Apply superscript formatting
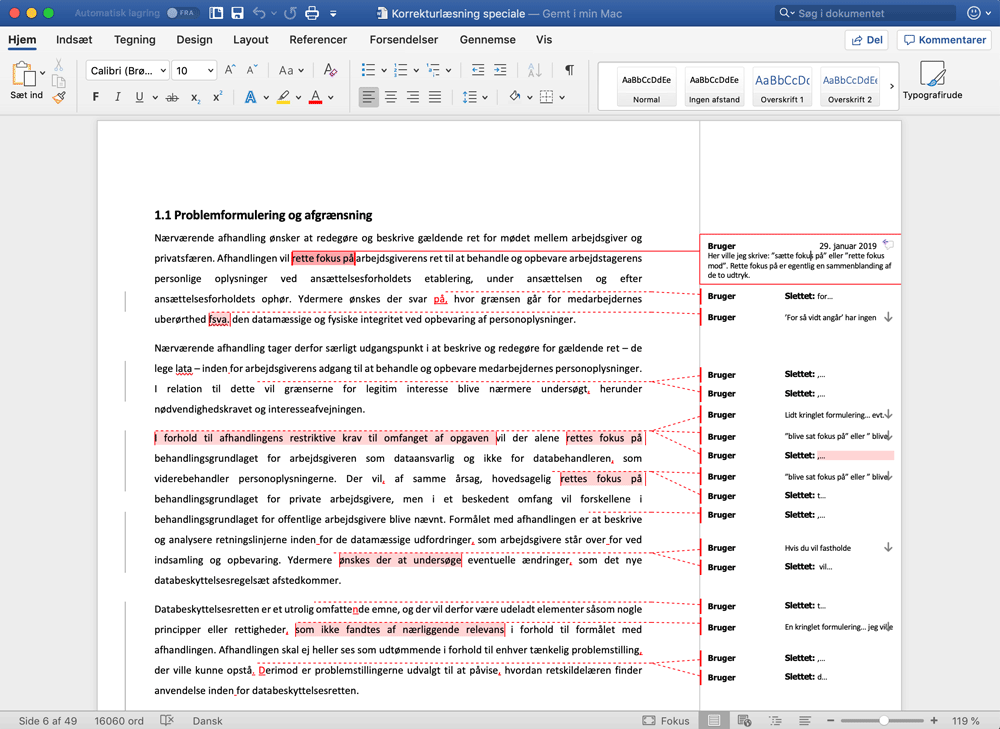 (217, 97)
